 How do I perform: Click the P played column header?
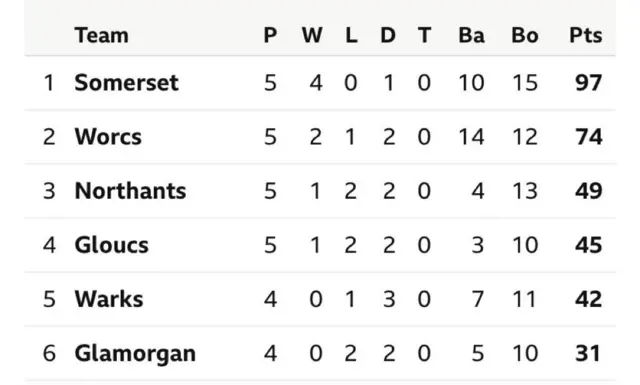[x=270, y=35]
